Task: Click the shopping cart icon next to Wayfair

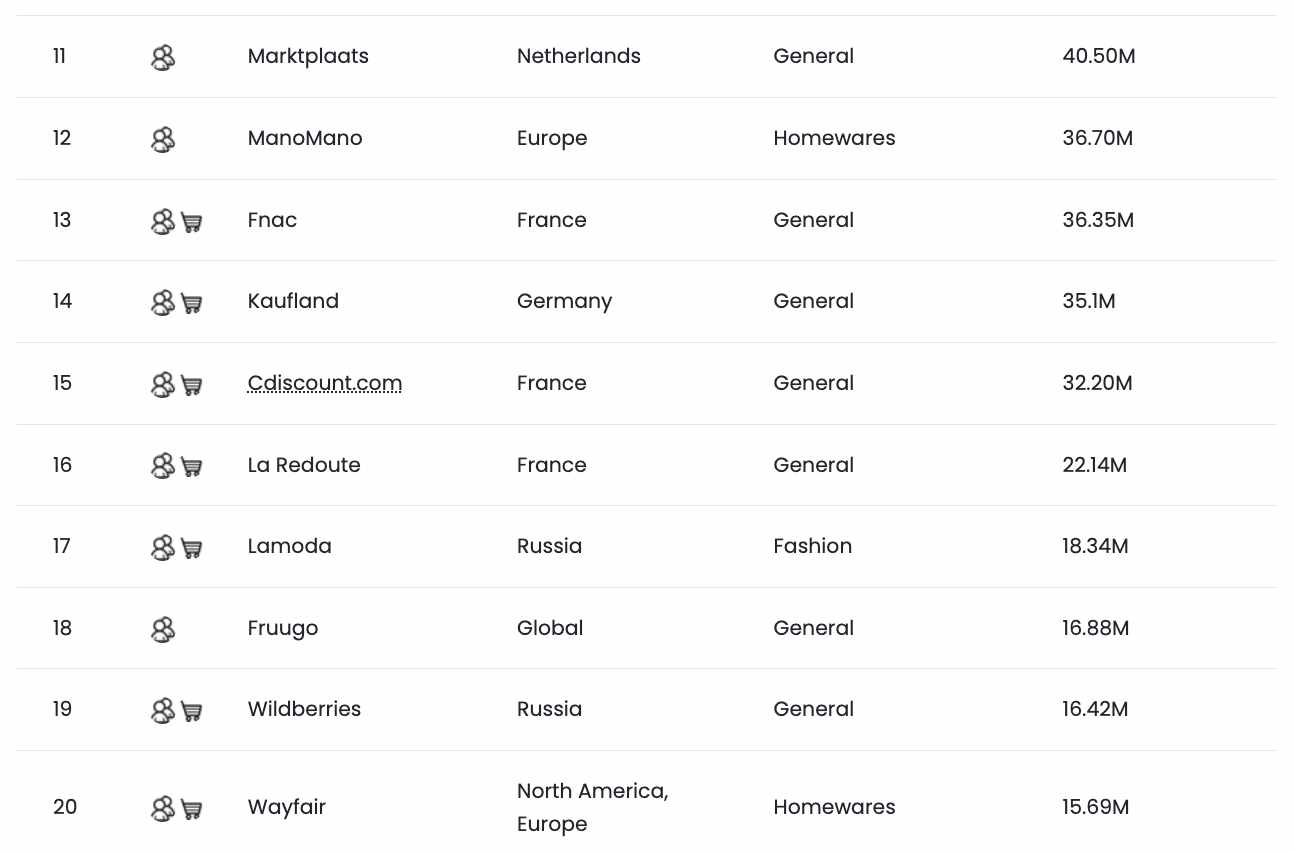Action: click(192, 809)
